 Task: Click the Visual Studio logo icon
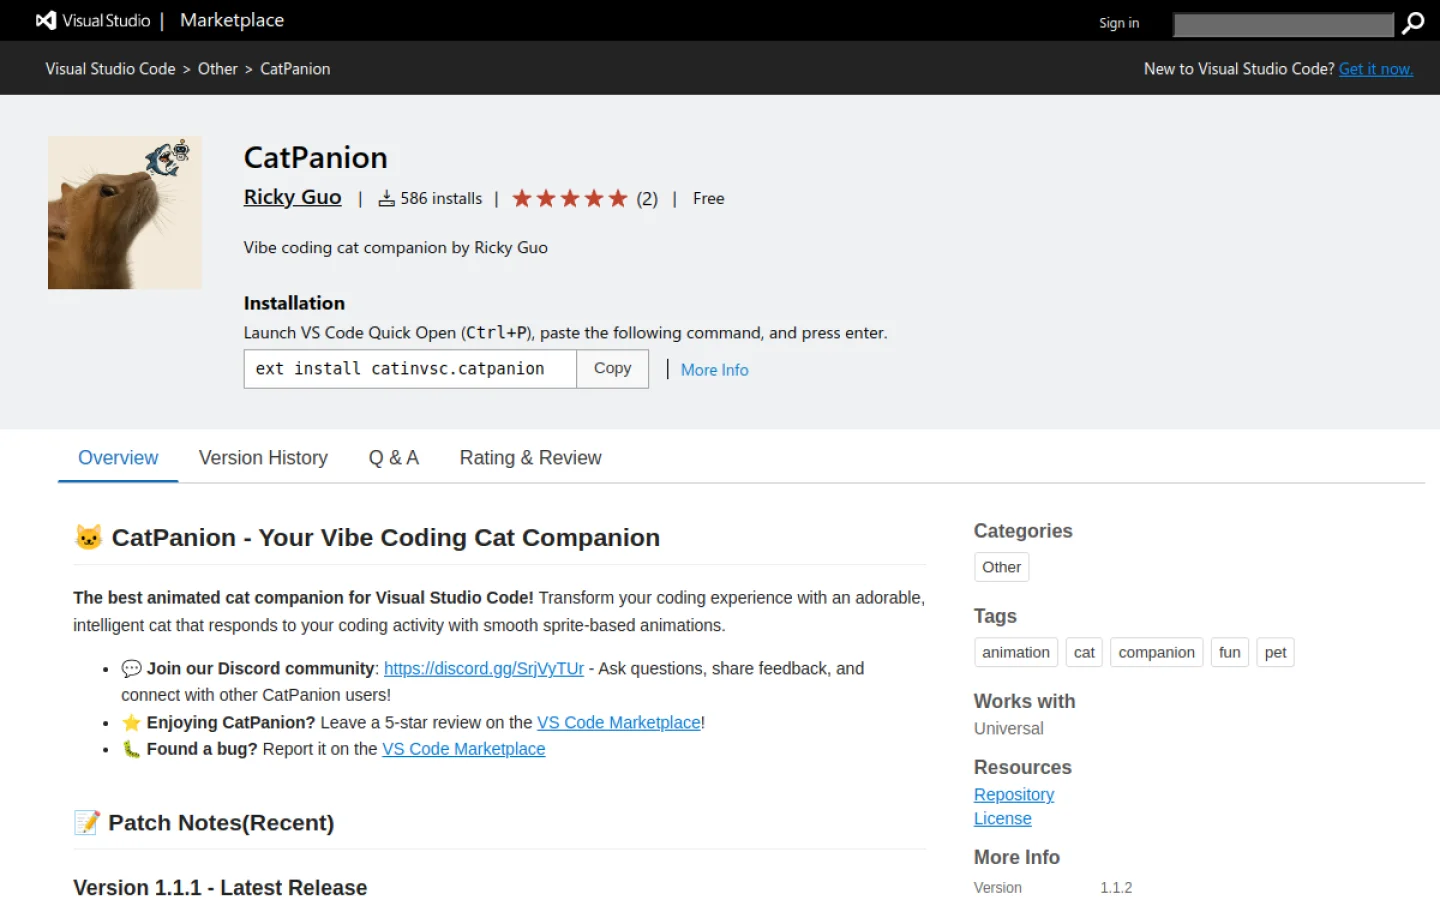(46, 20)
